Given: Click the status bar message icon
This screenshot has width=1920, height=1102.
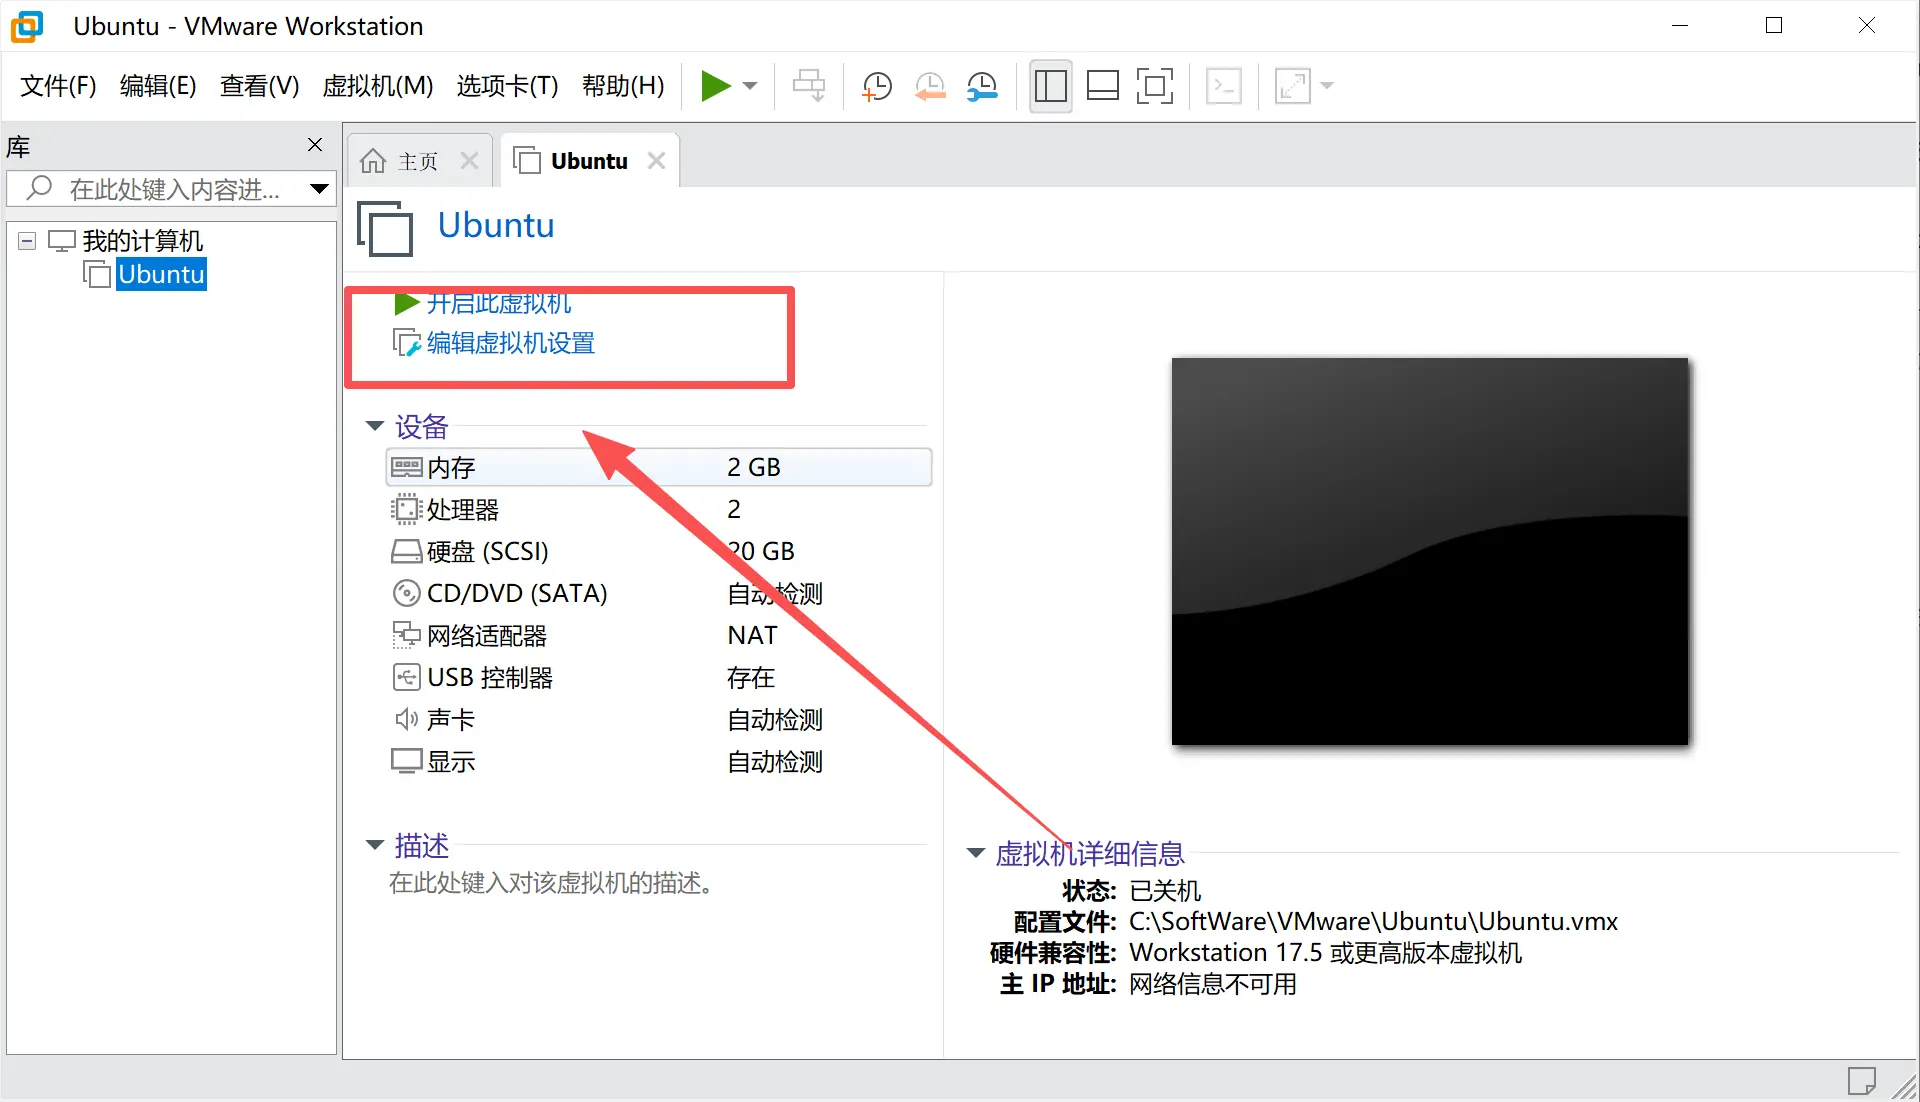Looking at the screenshot, I should [1861, 1081].
